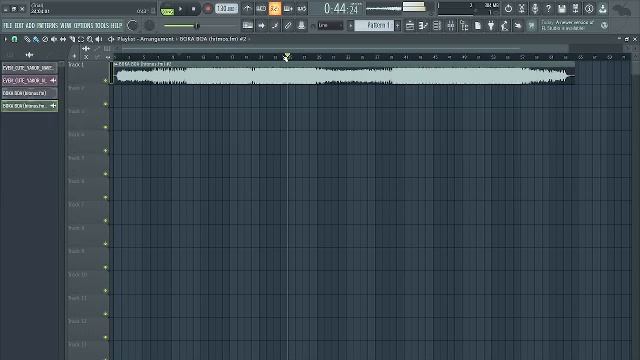Image resolution: width=640 pixels, height=360 pixels.
Task: Click the song position slider handle
Action: click(x=197, y=26)
